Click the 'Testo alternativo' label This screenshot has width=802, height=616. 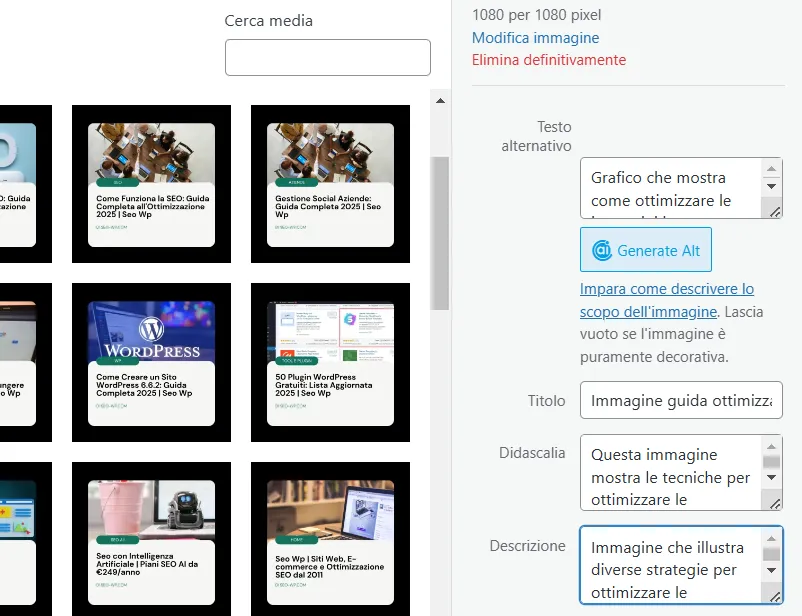pyautogui.click(x=536, y=136)
